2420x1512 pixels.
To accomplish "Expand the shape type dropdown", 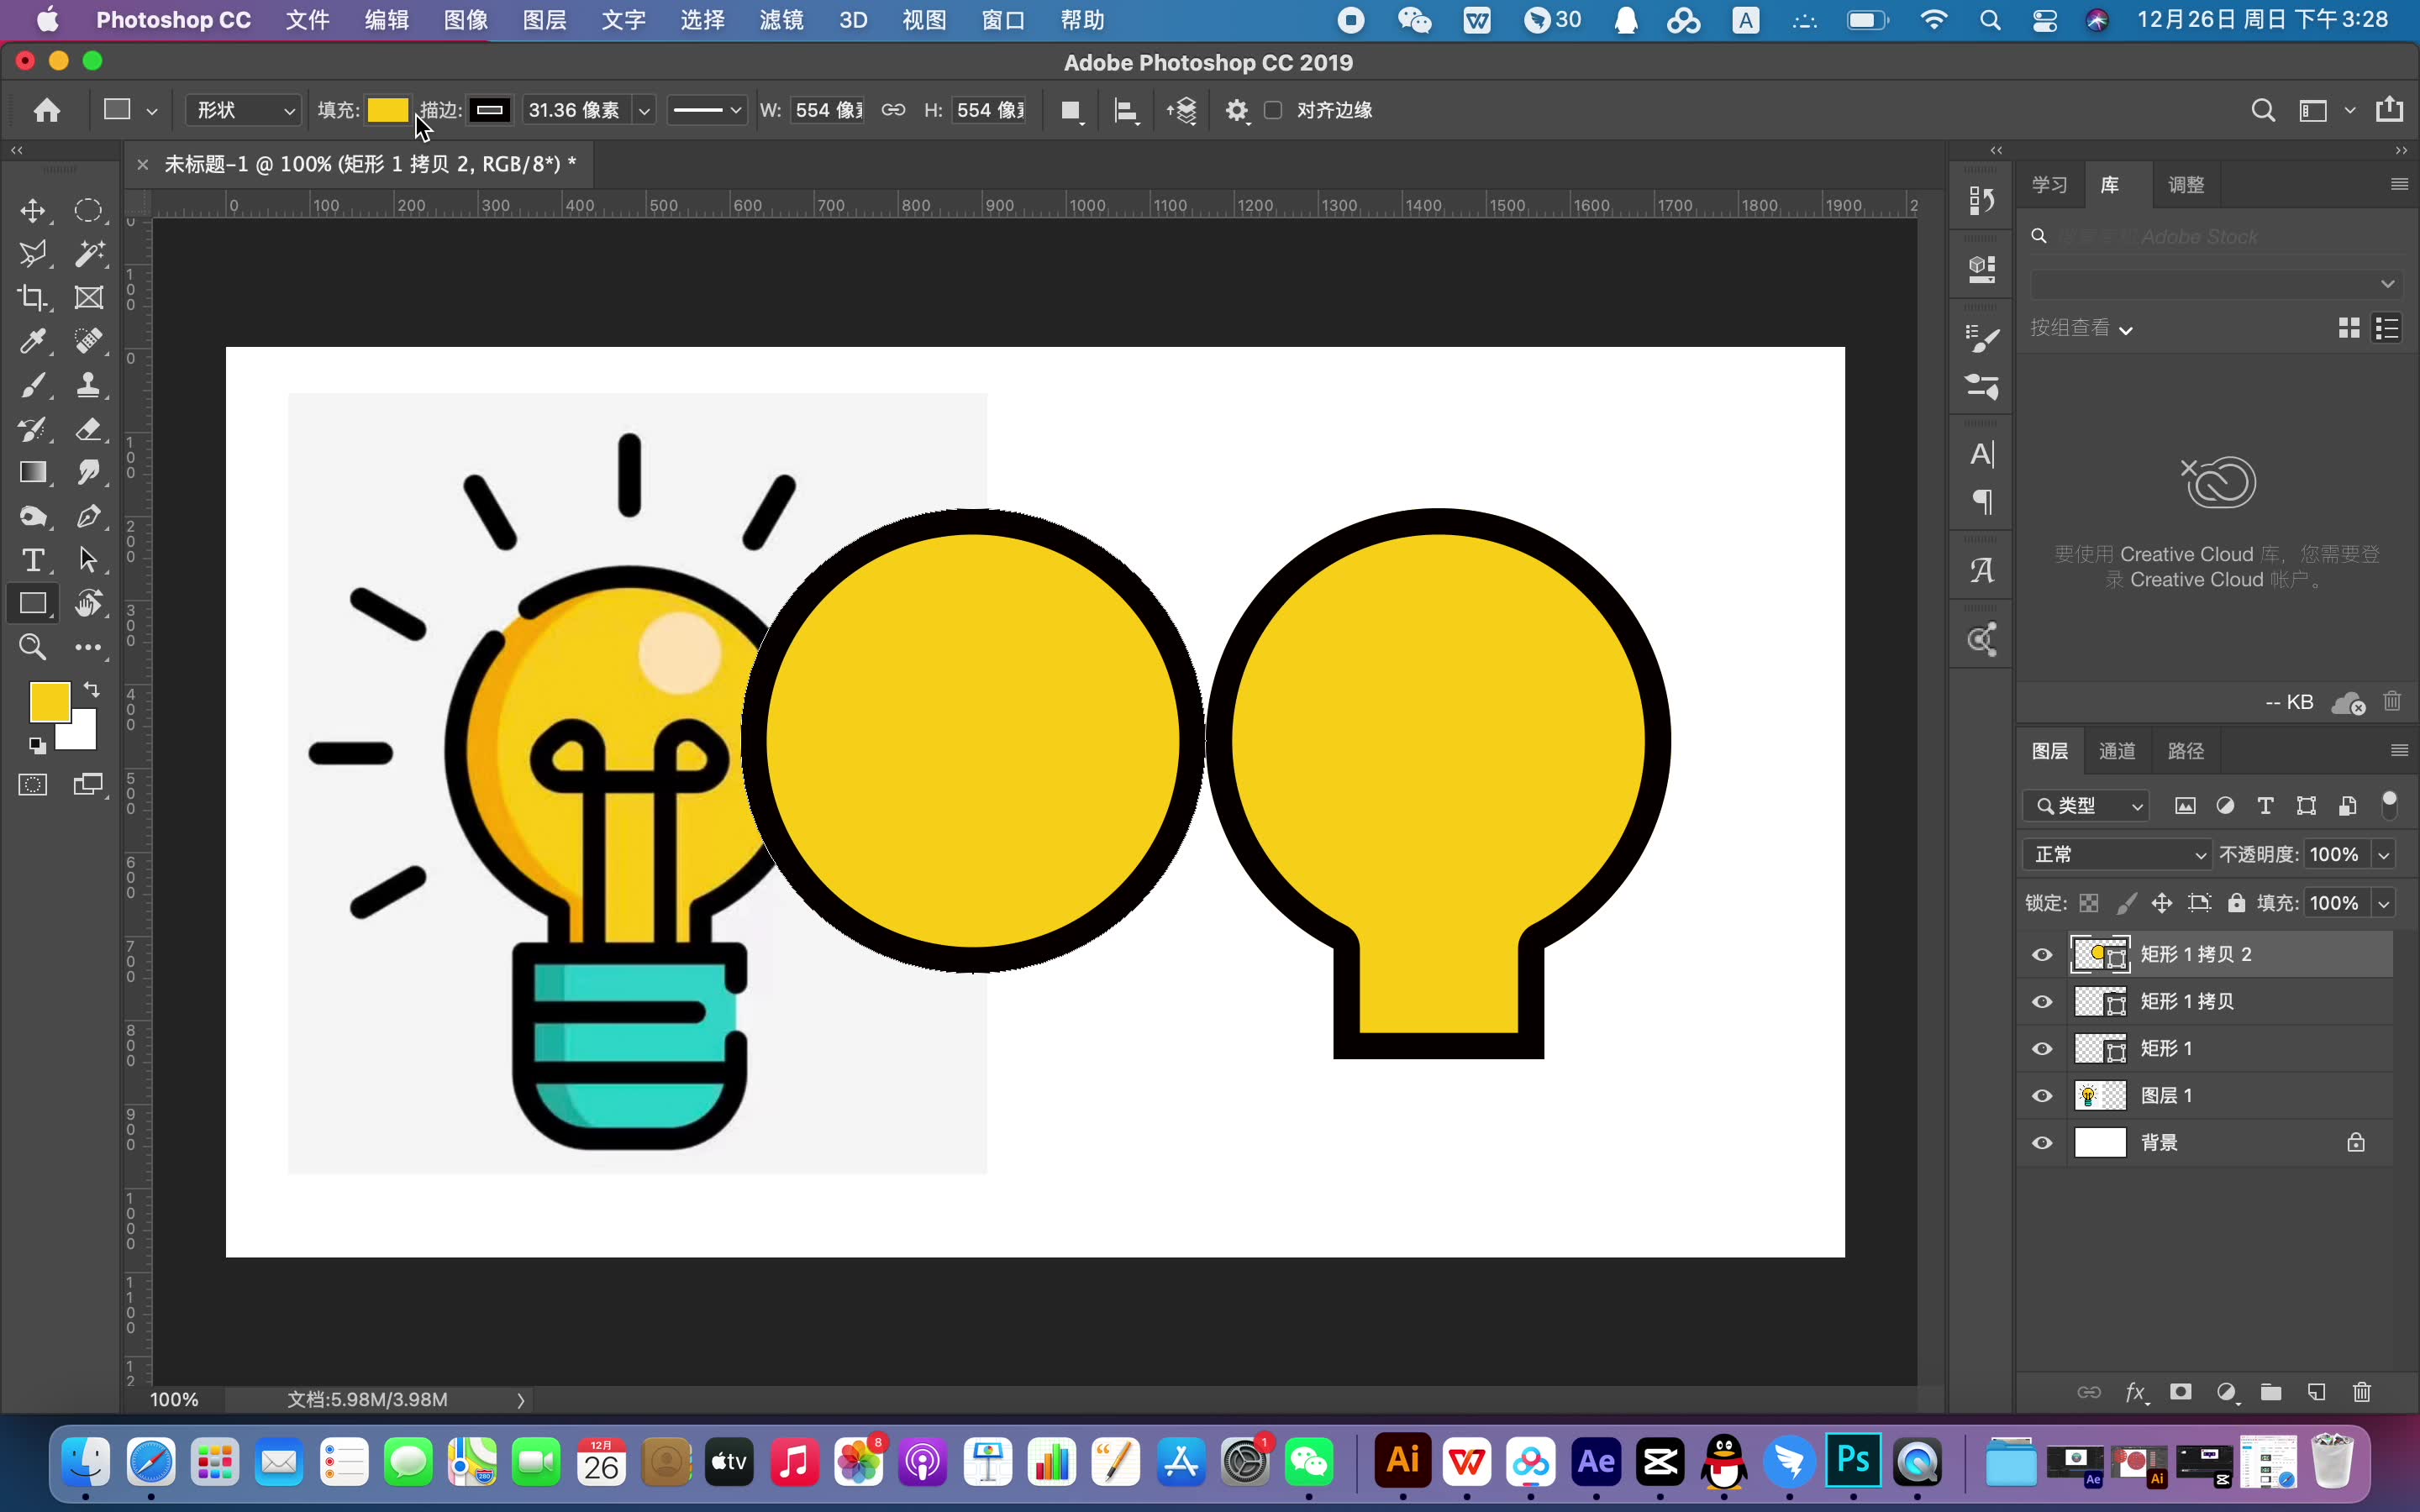I will coord(284,110).
